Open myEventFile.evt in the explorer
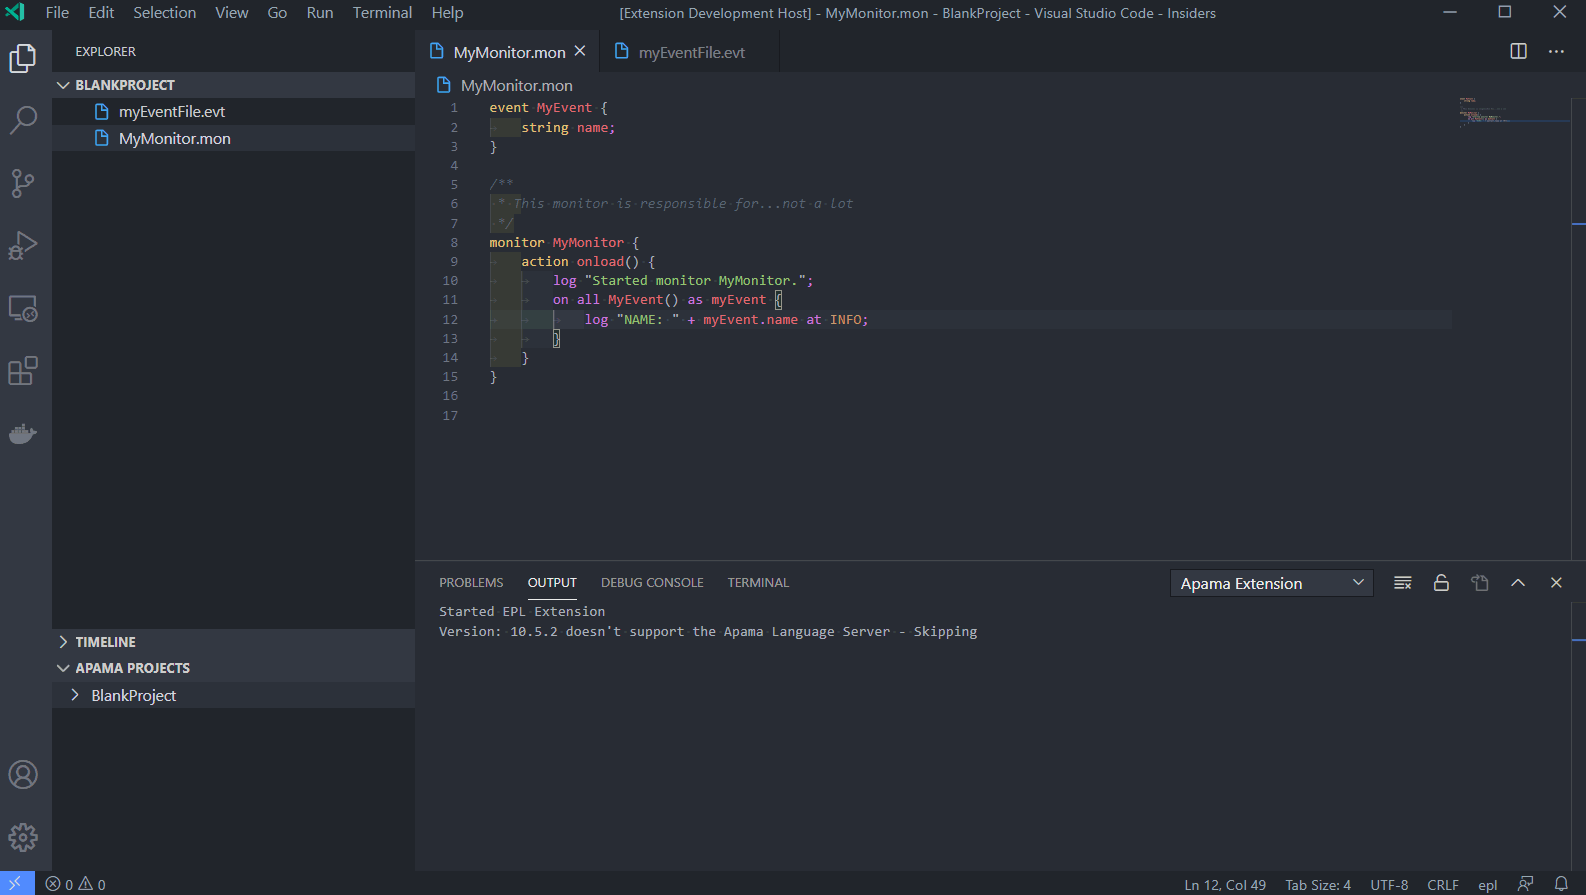Viewport: 1586px width, 895px height. point(235,111)
